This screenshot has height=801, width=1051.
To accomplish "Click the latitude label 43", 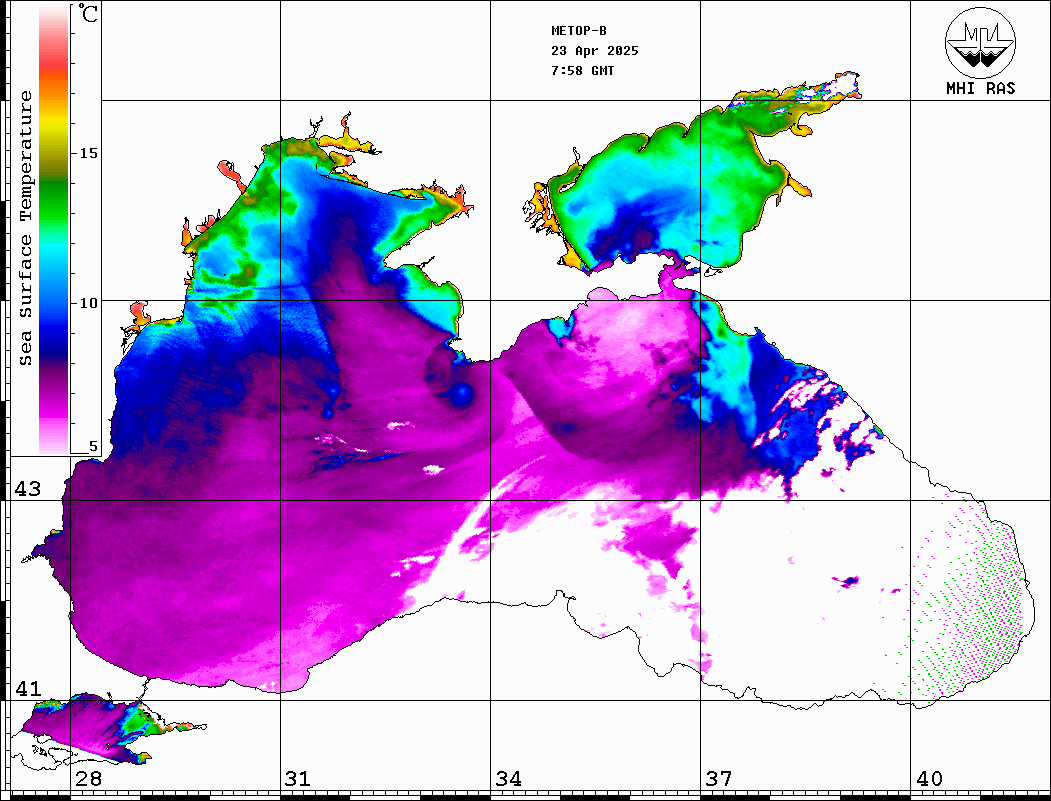I will pyautogui.click(x=28, y=489).
